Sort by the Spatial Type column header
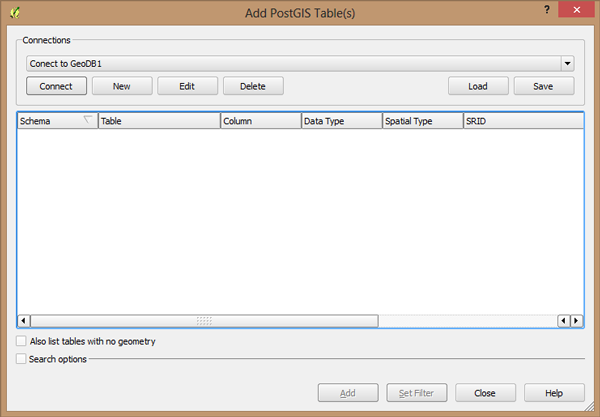This screenshot has width=600, height=417. coord(423,121)
